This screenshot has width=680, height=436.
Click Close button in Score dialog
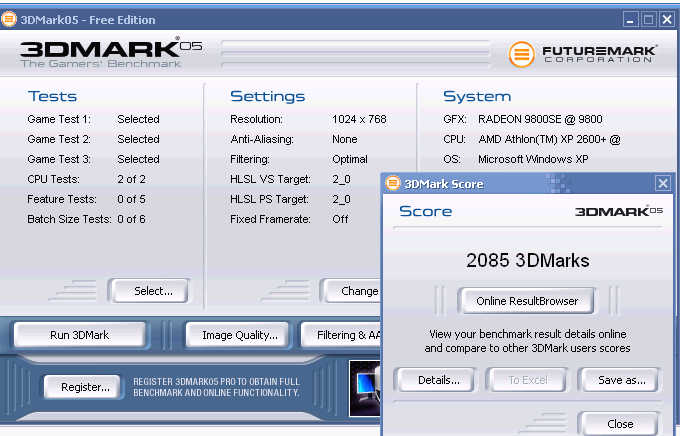click(619, 423)
